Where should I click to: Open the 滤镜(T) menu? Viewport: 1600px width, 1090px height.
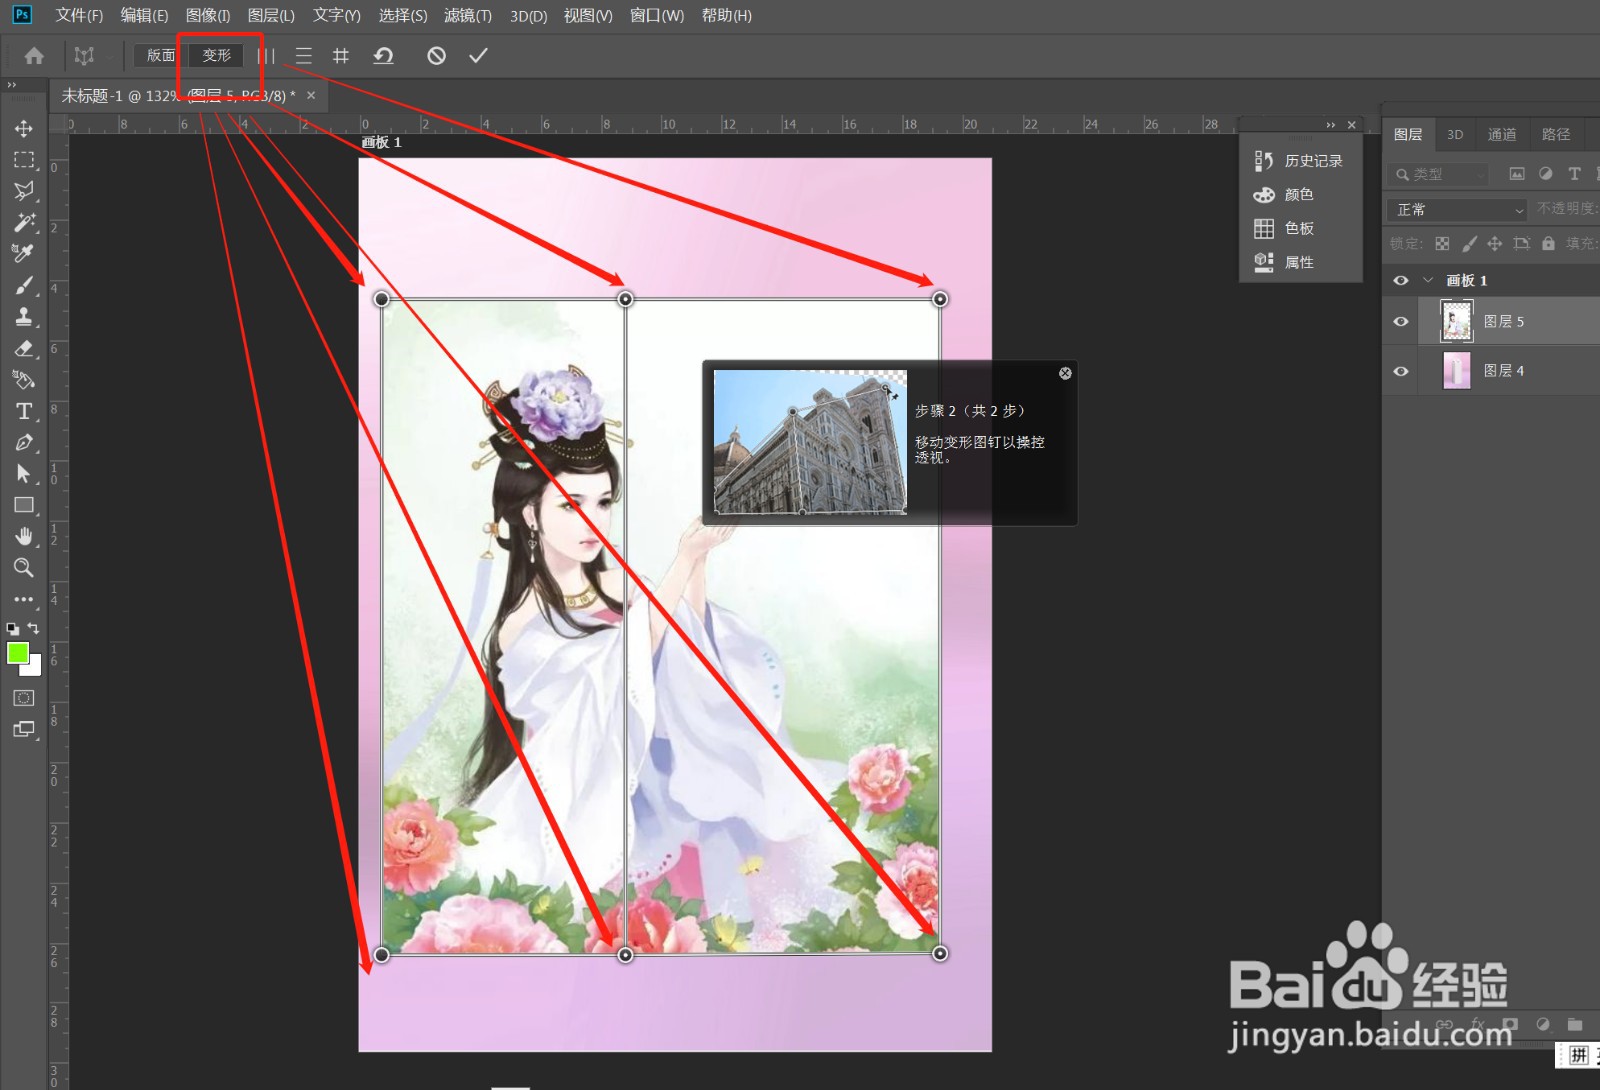(468, 16)
